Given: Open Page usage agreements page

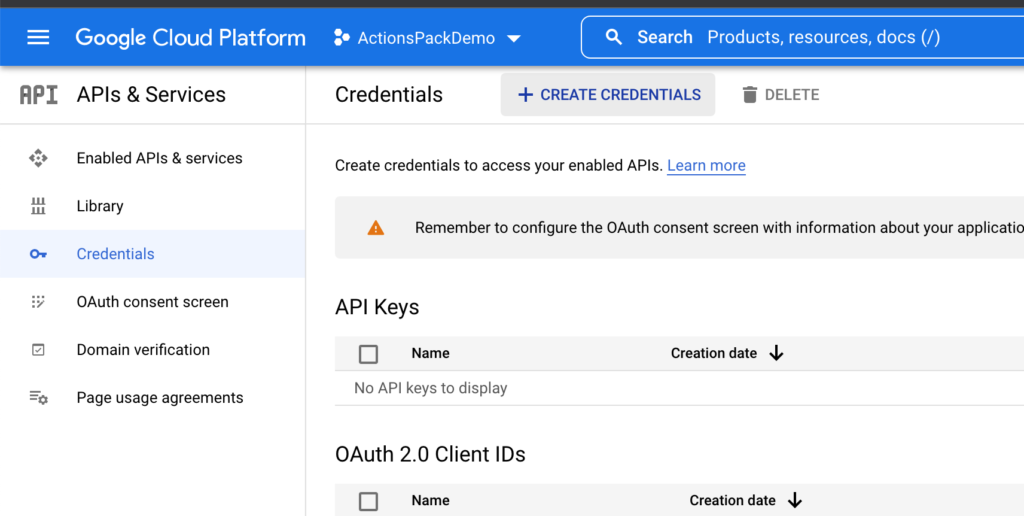Looking at the screenshot, I should tap(160, 397).
